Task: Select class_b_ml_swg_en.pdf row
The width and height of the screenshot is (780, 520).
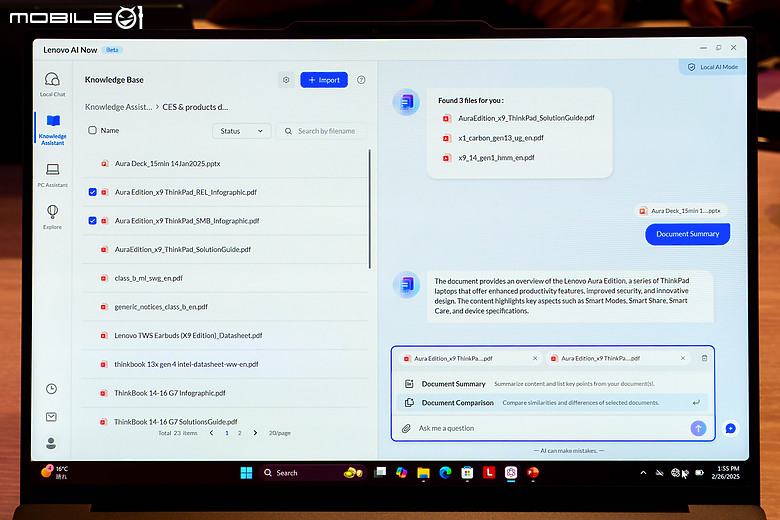Action: click(226, 278)
